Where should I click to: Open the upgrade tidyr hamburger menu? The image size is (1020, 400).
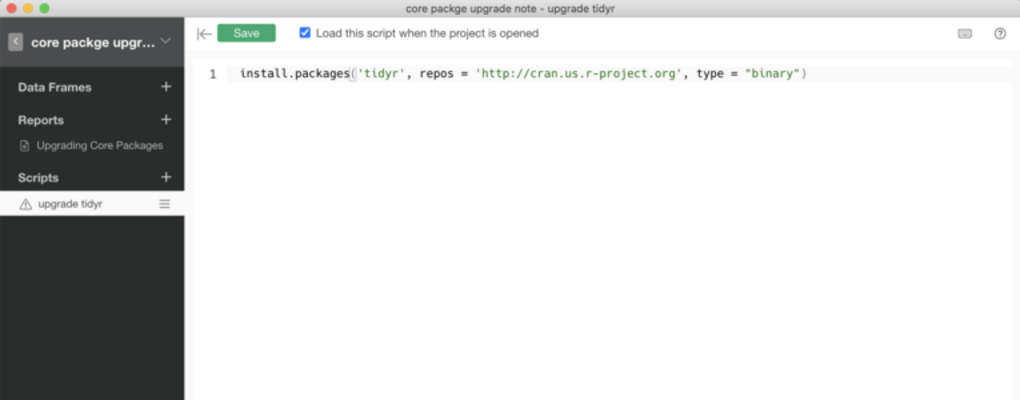(165, 204)
